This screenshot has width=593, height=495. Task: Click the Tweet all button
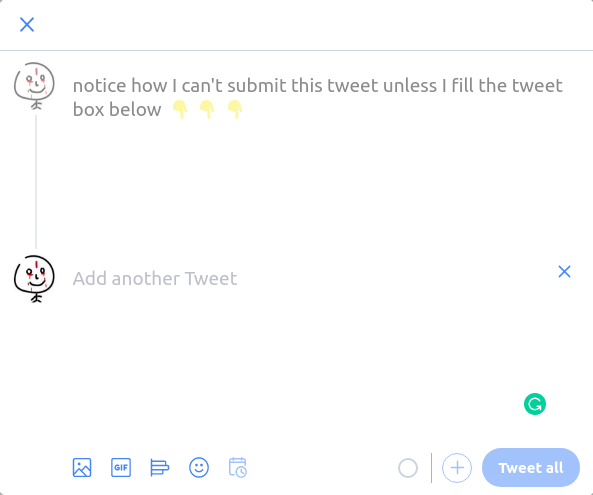(x=531, y=468)
